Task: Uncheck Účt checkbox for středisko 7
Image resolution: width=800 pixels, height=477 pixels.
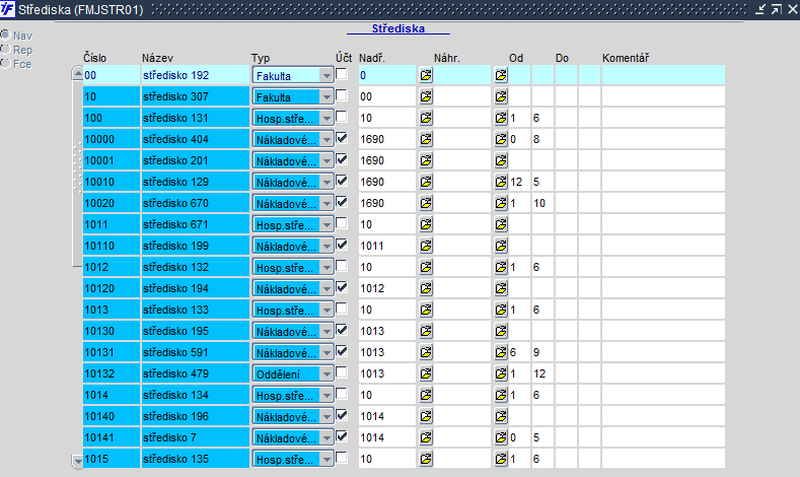Action: [x=342, y=436]
